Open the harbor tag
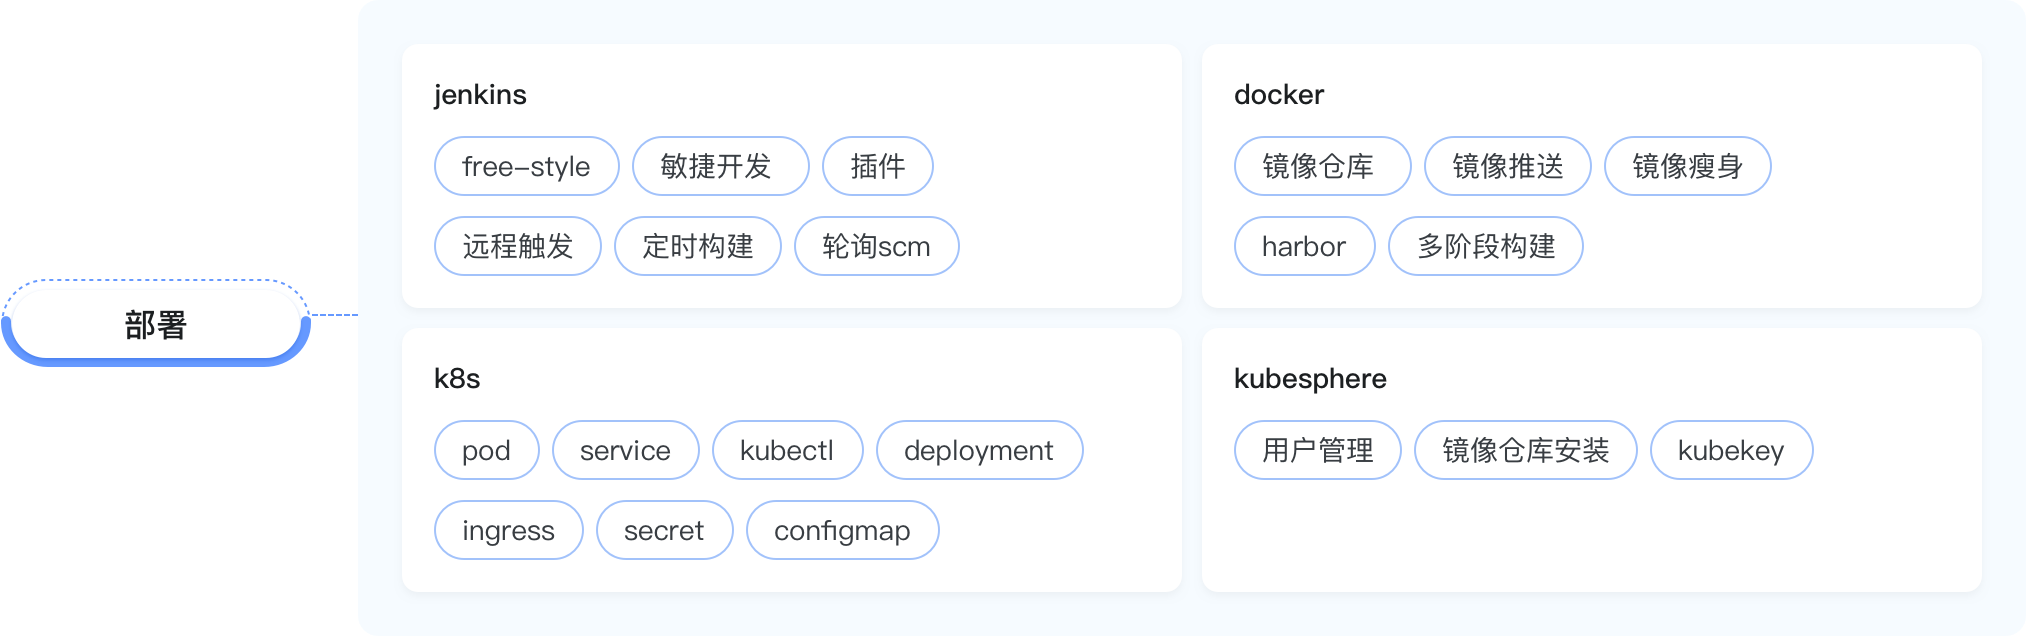The width and height of the screenshot is (2026, 636). coord(1304,246)
